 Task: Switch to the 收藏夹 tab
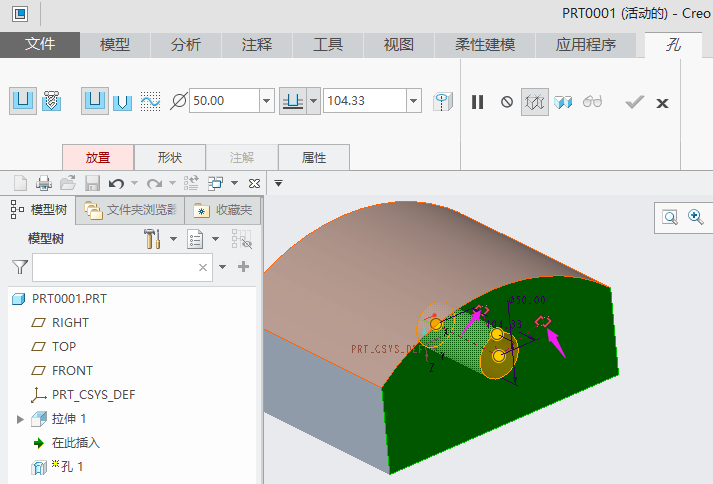tap(223, 210)
